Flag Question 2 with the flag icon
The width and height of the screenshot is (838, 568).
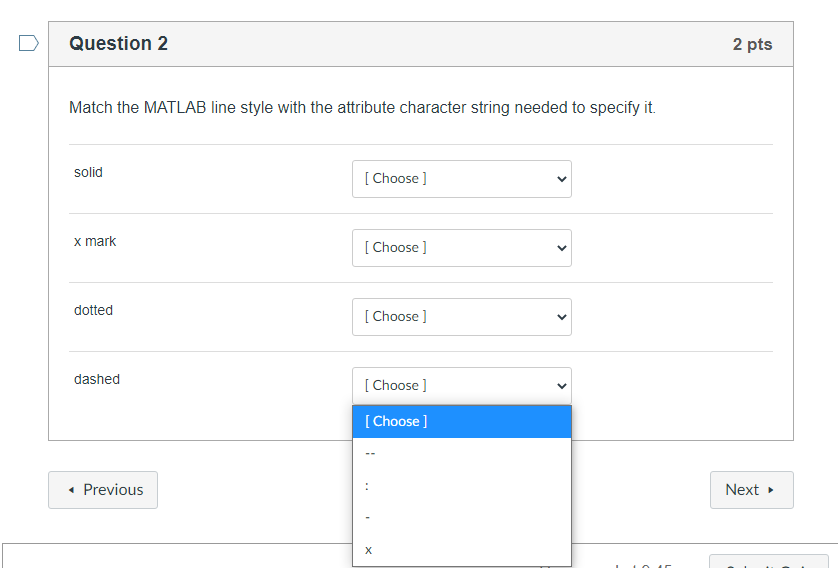(x=29, y=43)
